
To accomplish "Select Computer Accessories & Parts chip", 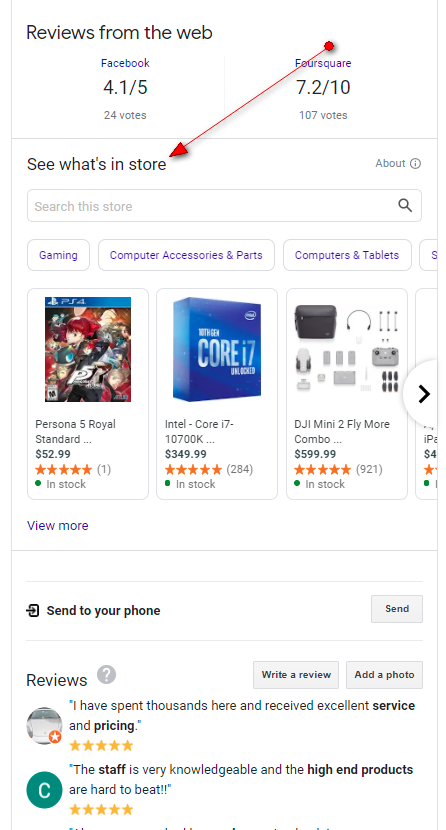I will [186, 255].
